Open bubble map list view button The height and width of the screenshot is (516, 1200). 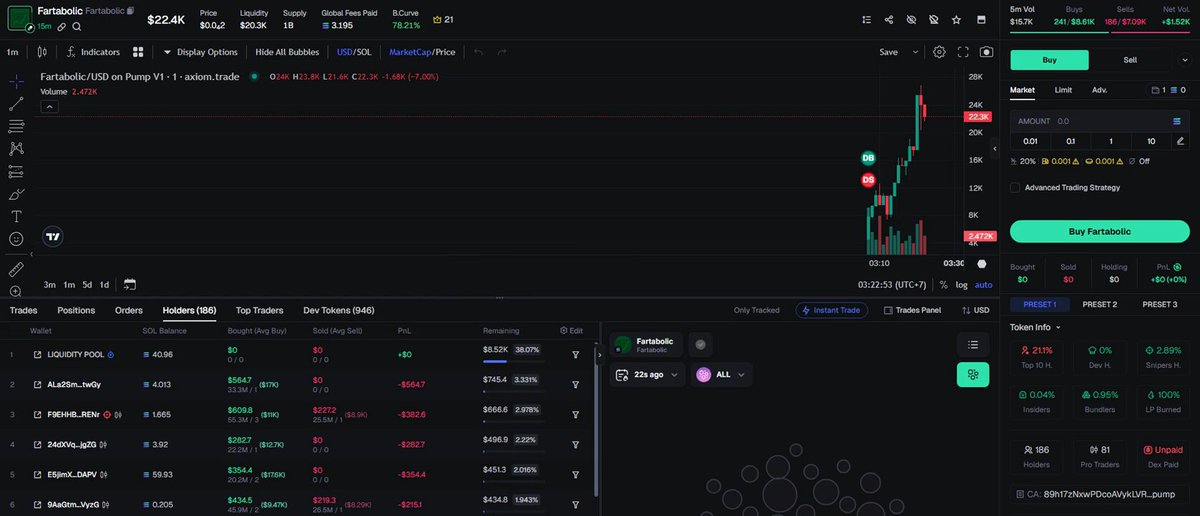(x=973, y=344)
